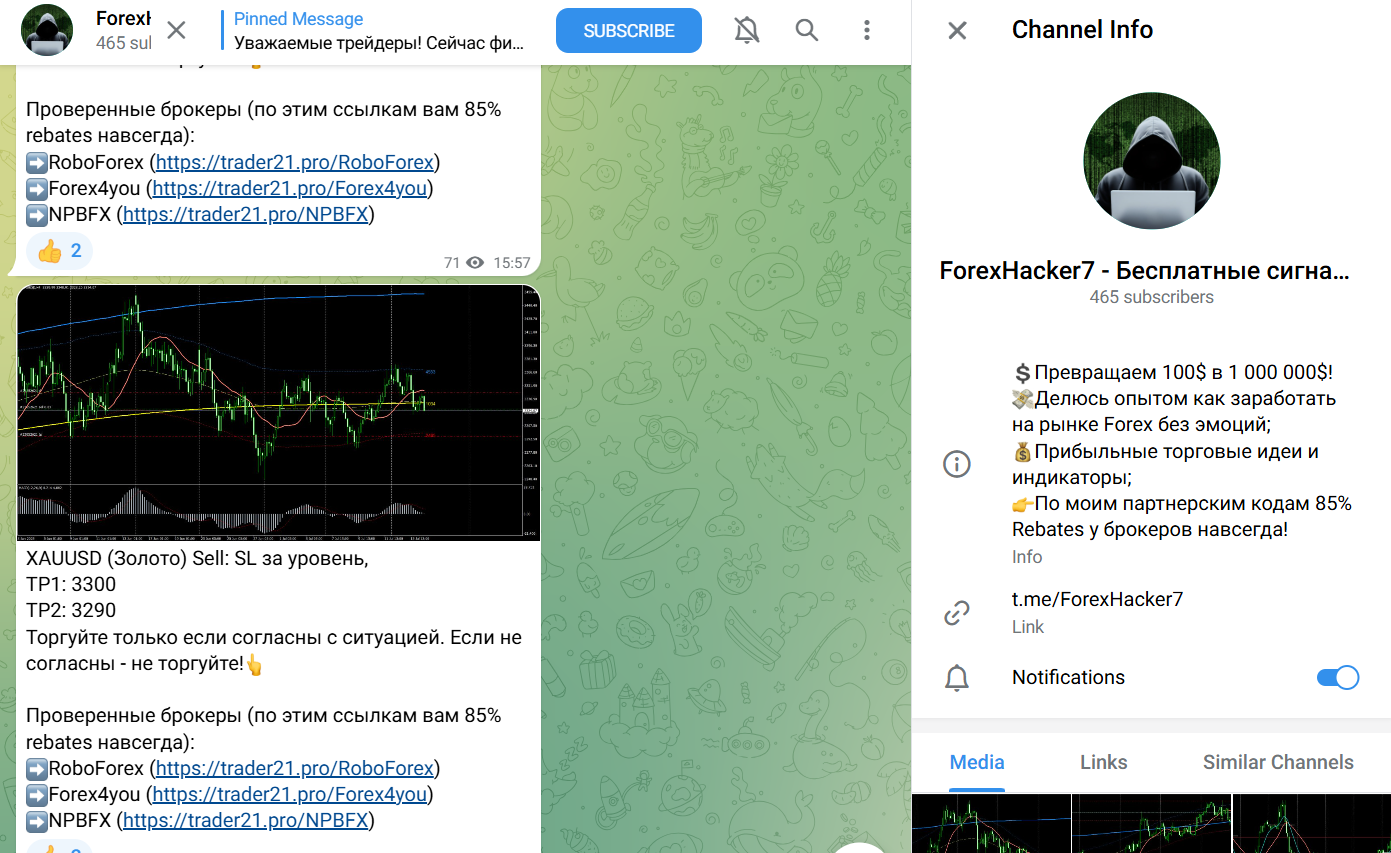Select the Media tab

point(976,762)
